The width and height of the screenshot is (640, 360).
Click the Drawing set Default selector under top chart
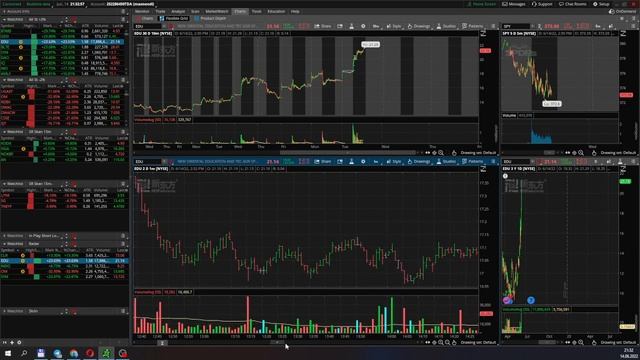[478, 153]
